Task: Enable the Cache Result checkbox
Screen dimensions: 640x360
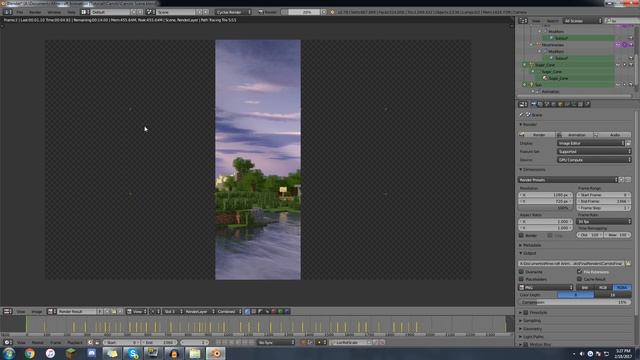Action: [x=579, y=279]
